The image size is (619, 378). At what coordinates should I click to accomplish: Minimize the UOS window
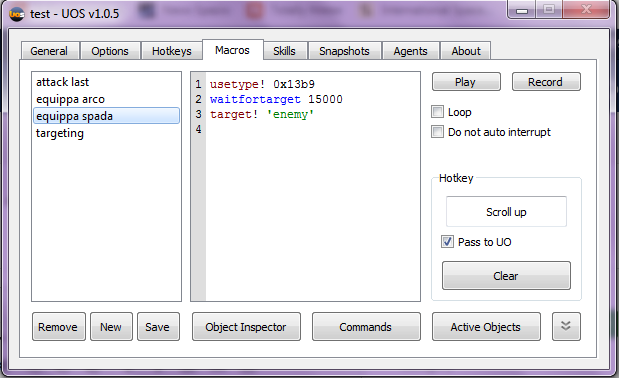(522, 9)
